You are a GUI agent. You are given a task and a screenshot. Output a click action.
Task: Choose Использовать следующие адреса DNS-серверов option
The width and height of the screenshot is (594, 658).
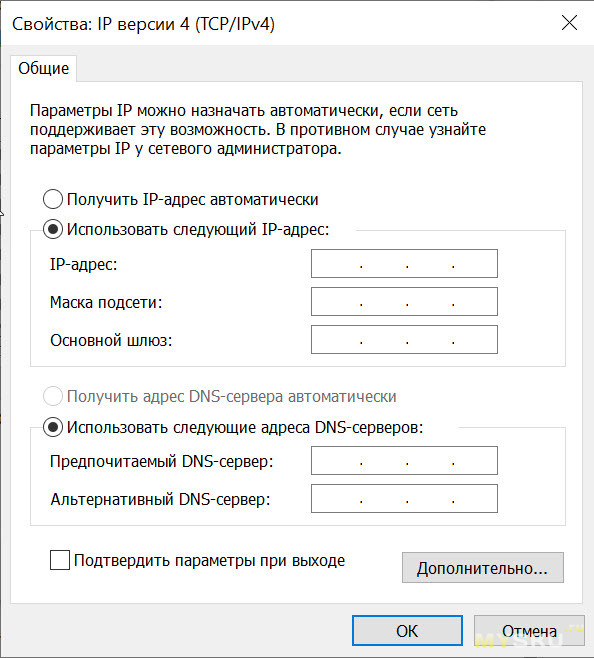click(53, 428)
